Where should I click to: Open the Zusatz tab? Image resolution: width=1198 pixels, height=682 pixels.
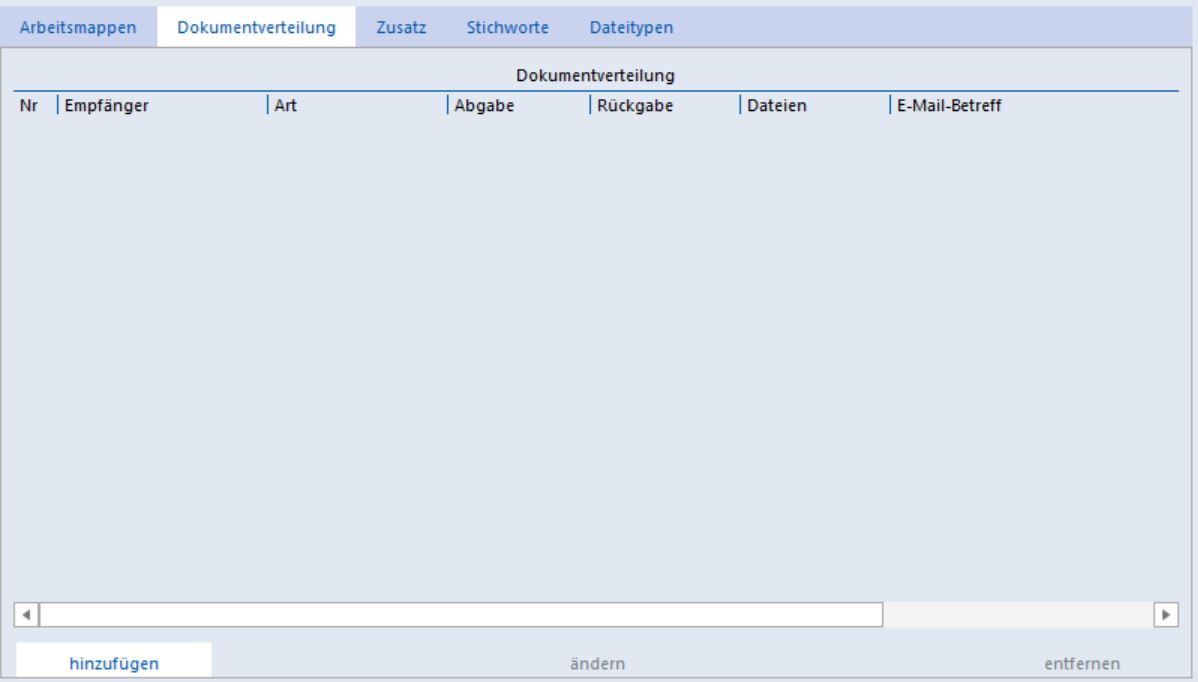click(x=401, y=27)
